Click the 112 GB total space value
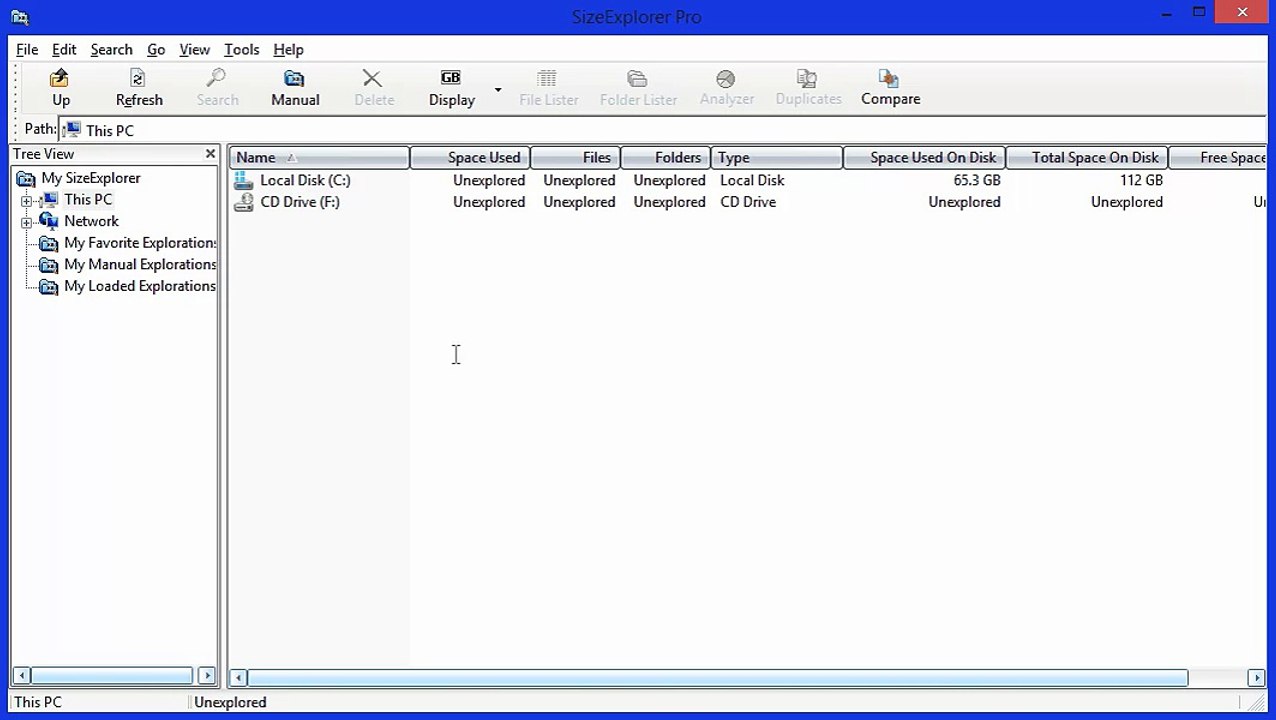Image resolution: width=1276 pixels, height=720 pixels. [x=1141, y=180]
